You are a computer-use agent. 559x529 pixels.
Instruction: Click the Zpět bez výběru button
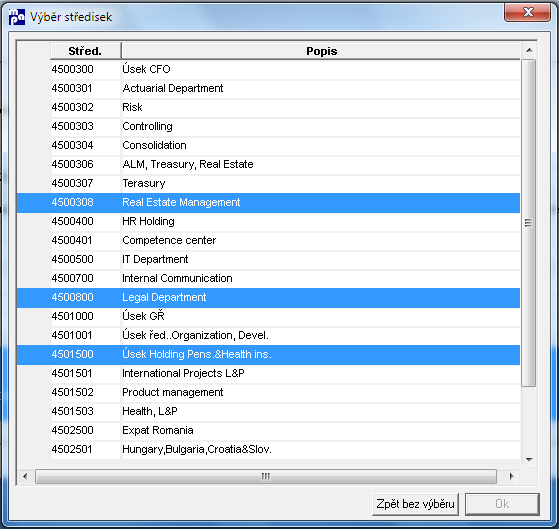pos(415,504)
